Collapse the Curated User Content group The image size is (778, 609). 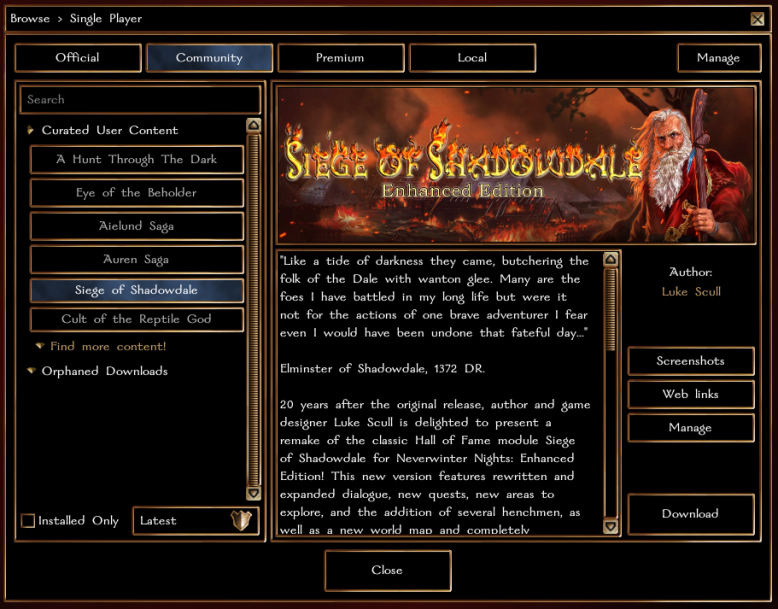pos(31,130)
